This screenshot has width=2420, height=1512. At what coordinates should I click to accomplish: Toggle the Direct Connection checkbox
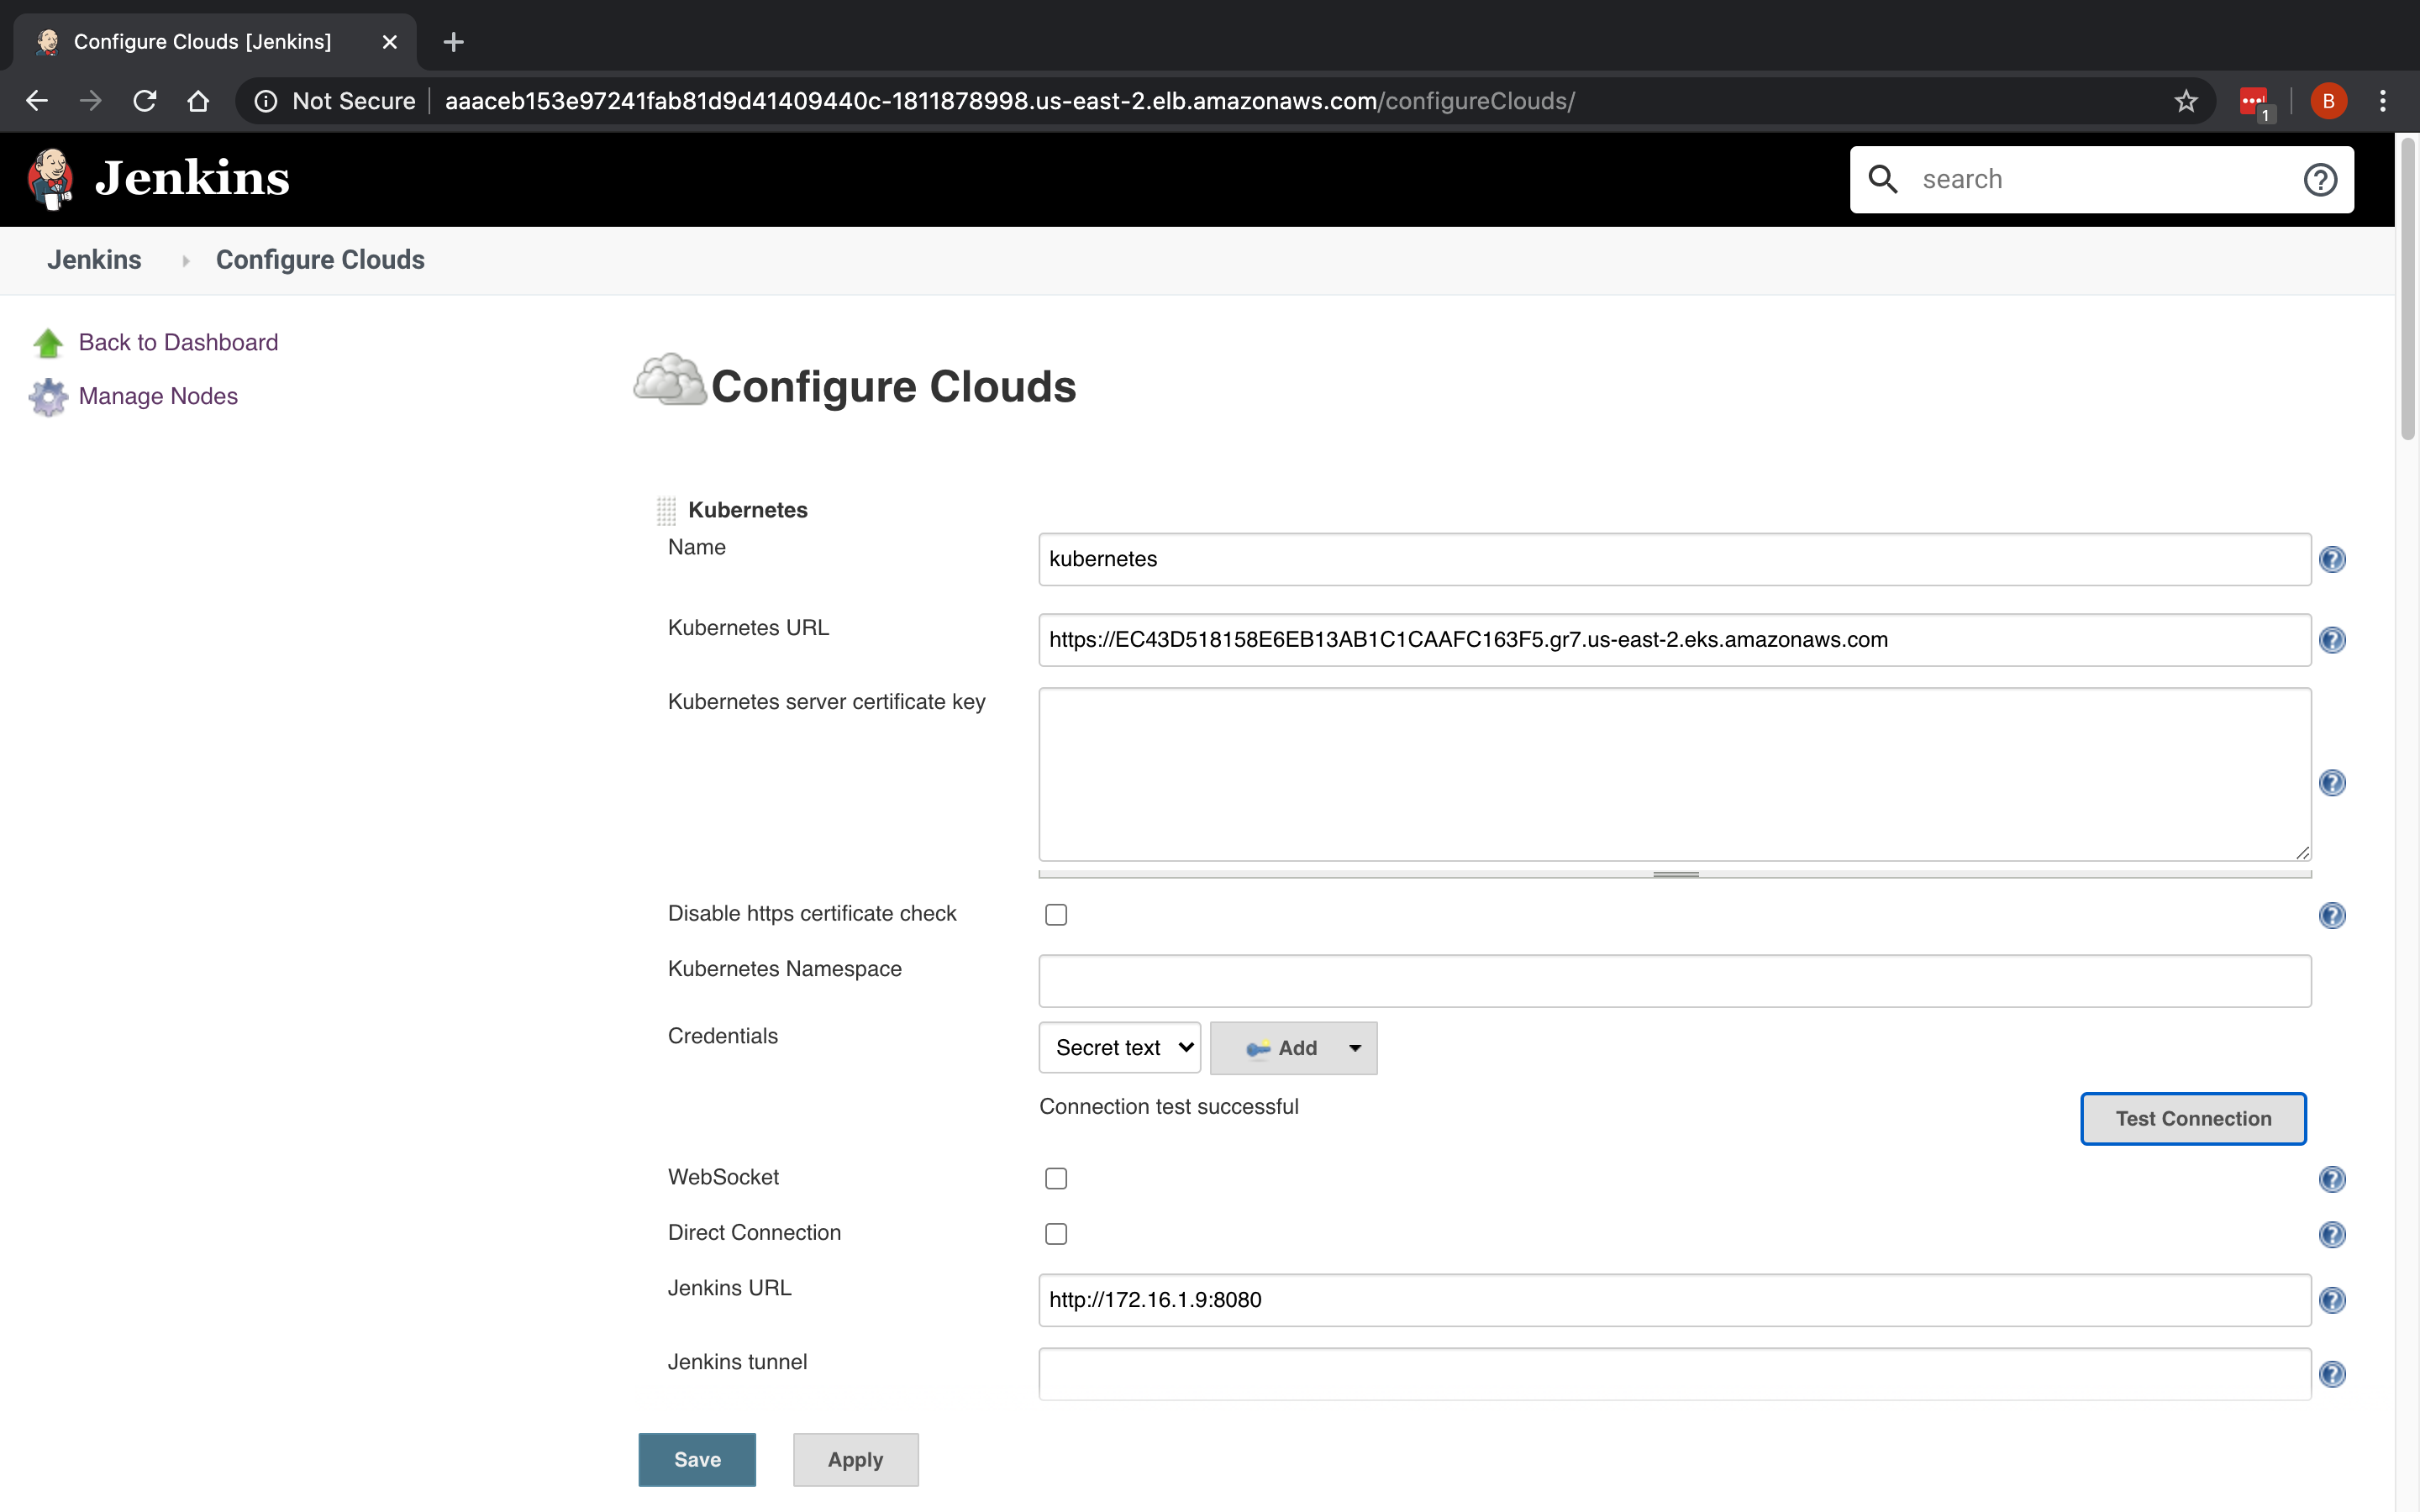click(x=1056, y=1233)
